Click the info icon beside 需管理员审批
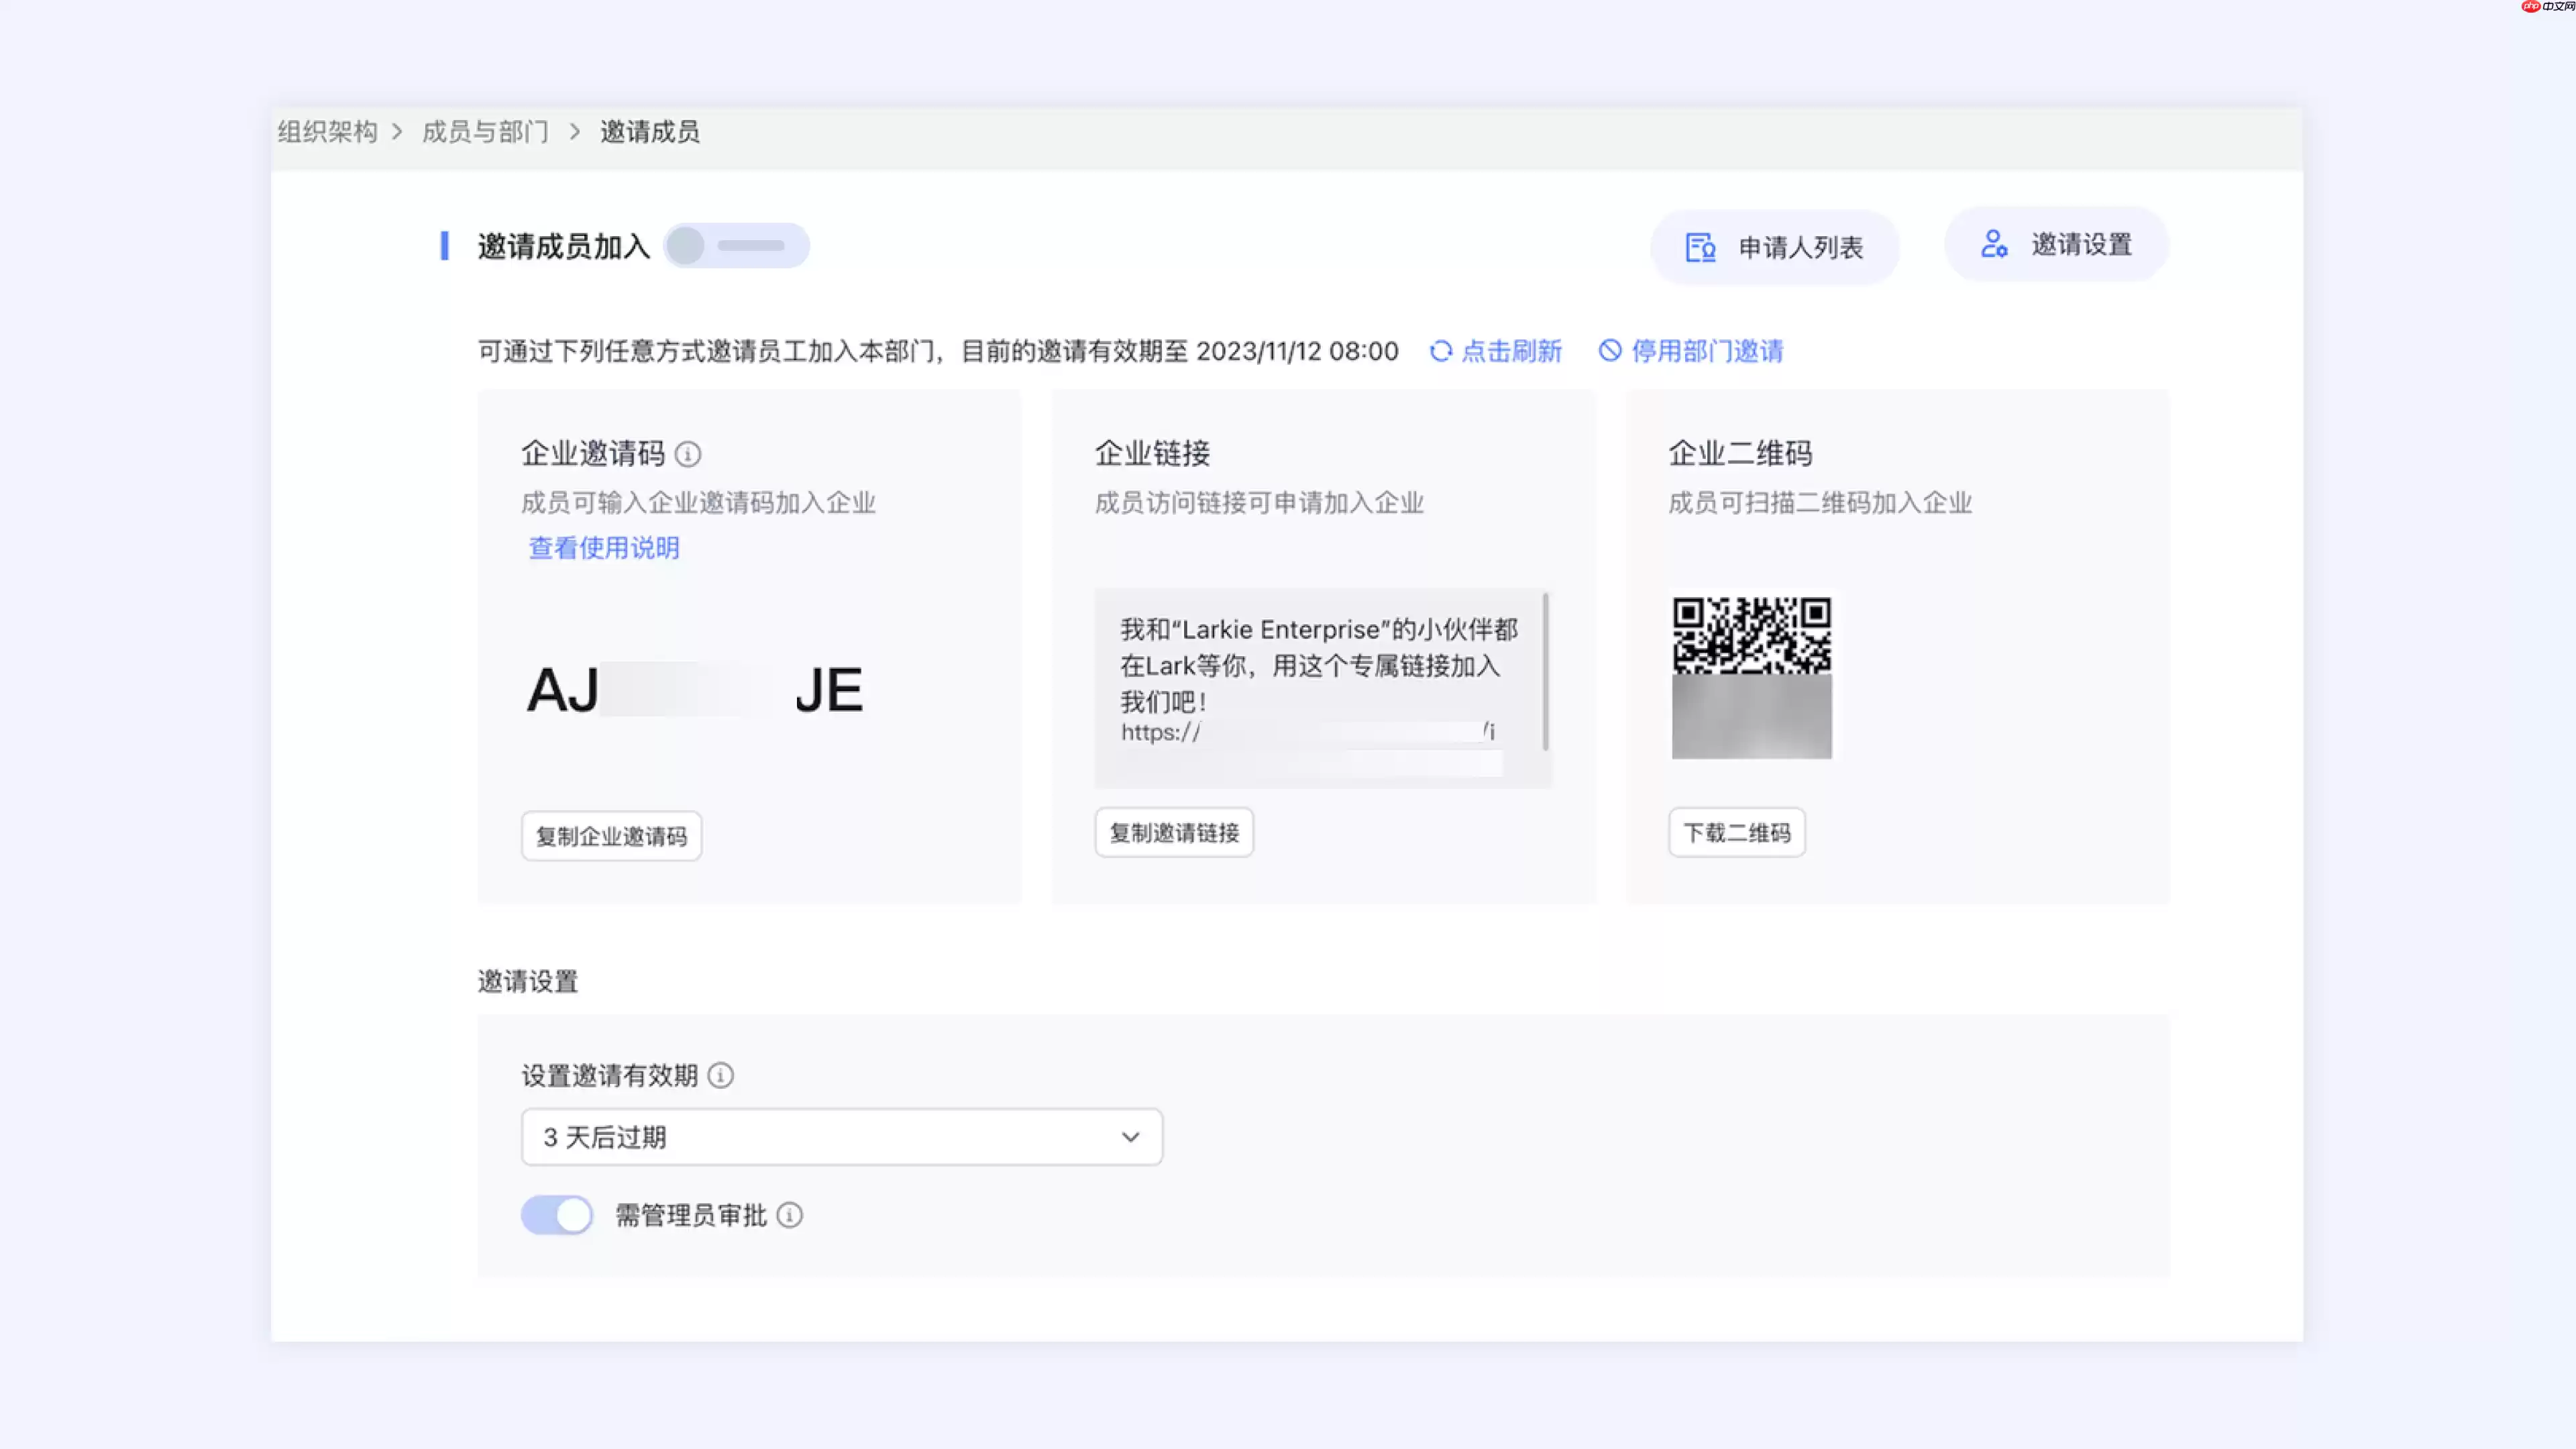This screenshot has width=2576, height=1449. click(x=790, y=1216)
